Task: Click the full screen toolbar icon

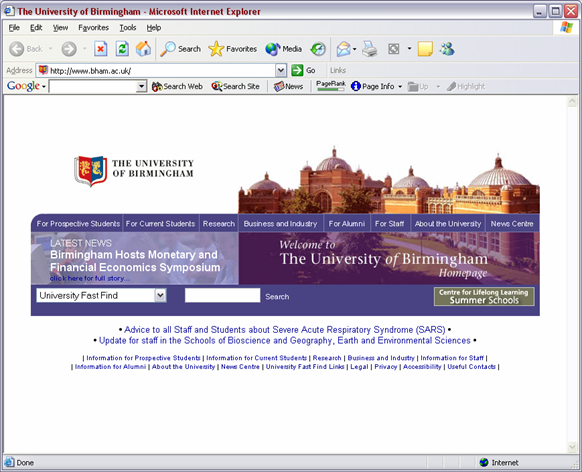Action: click(393, 49)
